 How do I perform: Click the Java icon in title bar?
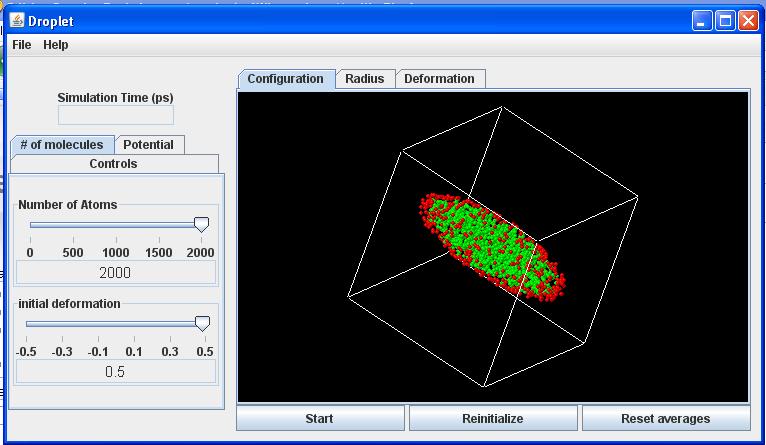pos(16,21)
